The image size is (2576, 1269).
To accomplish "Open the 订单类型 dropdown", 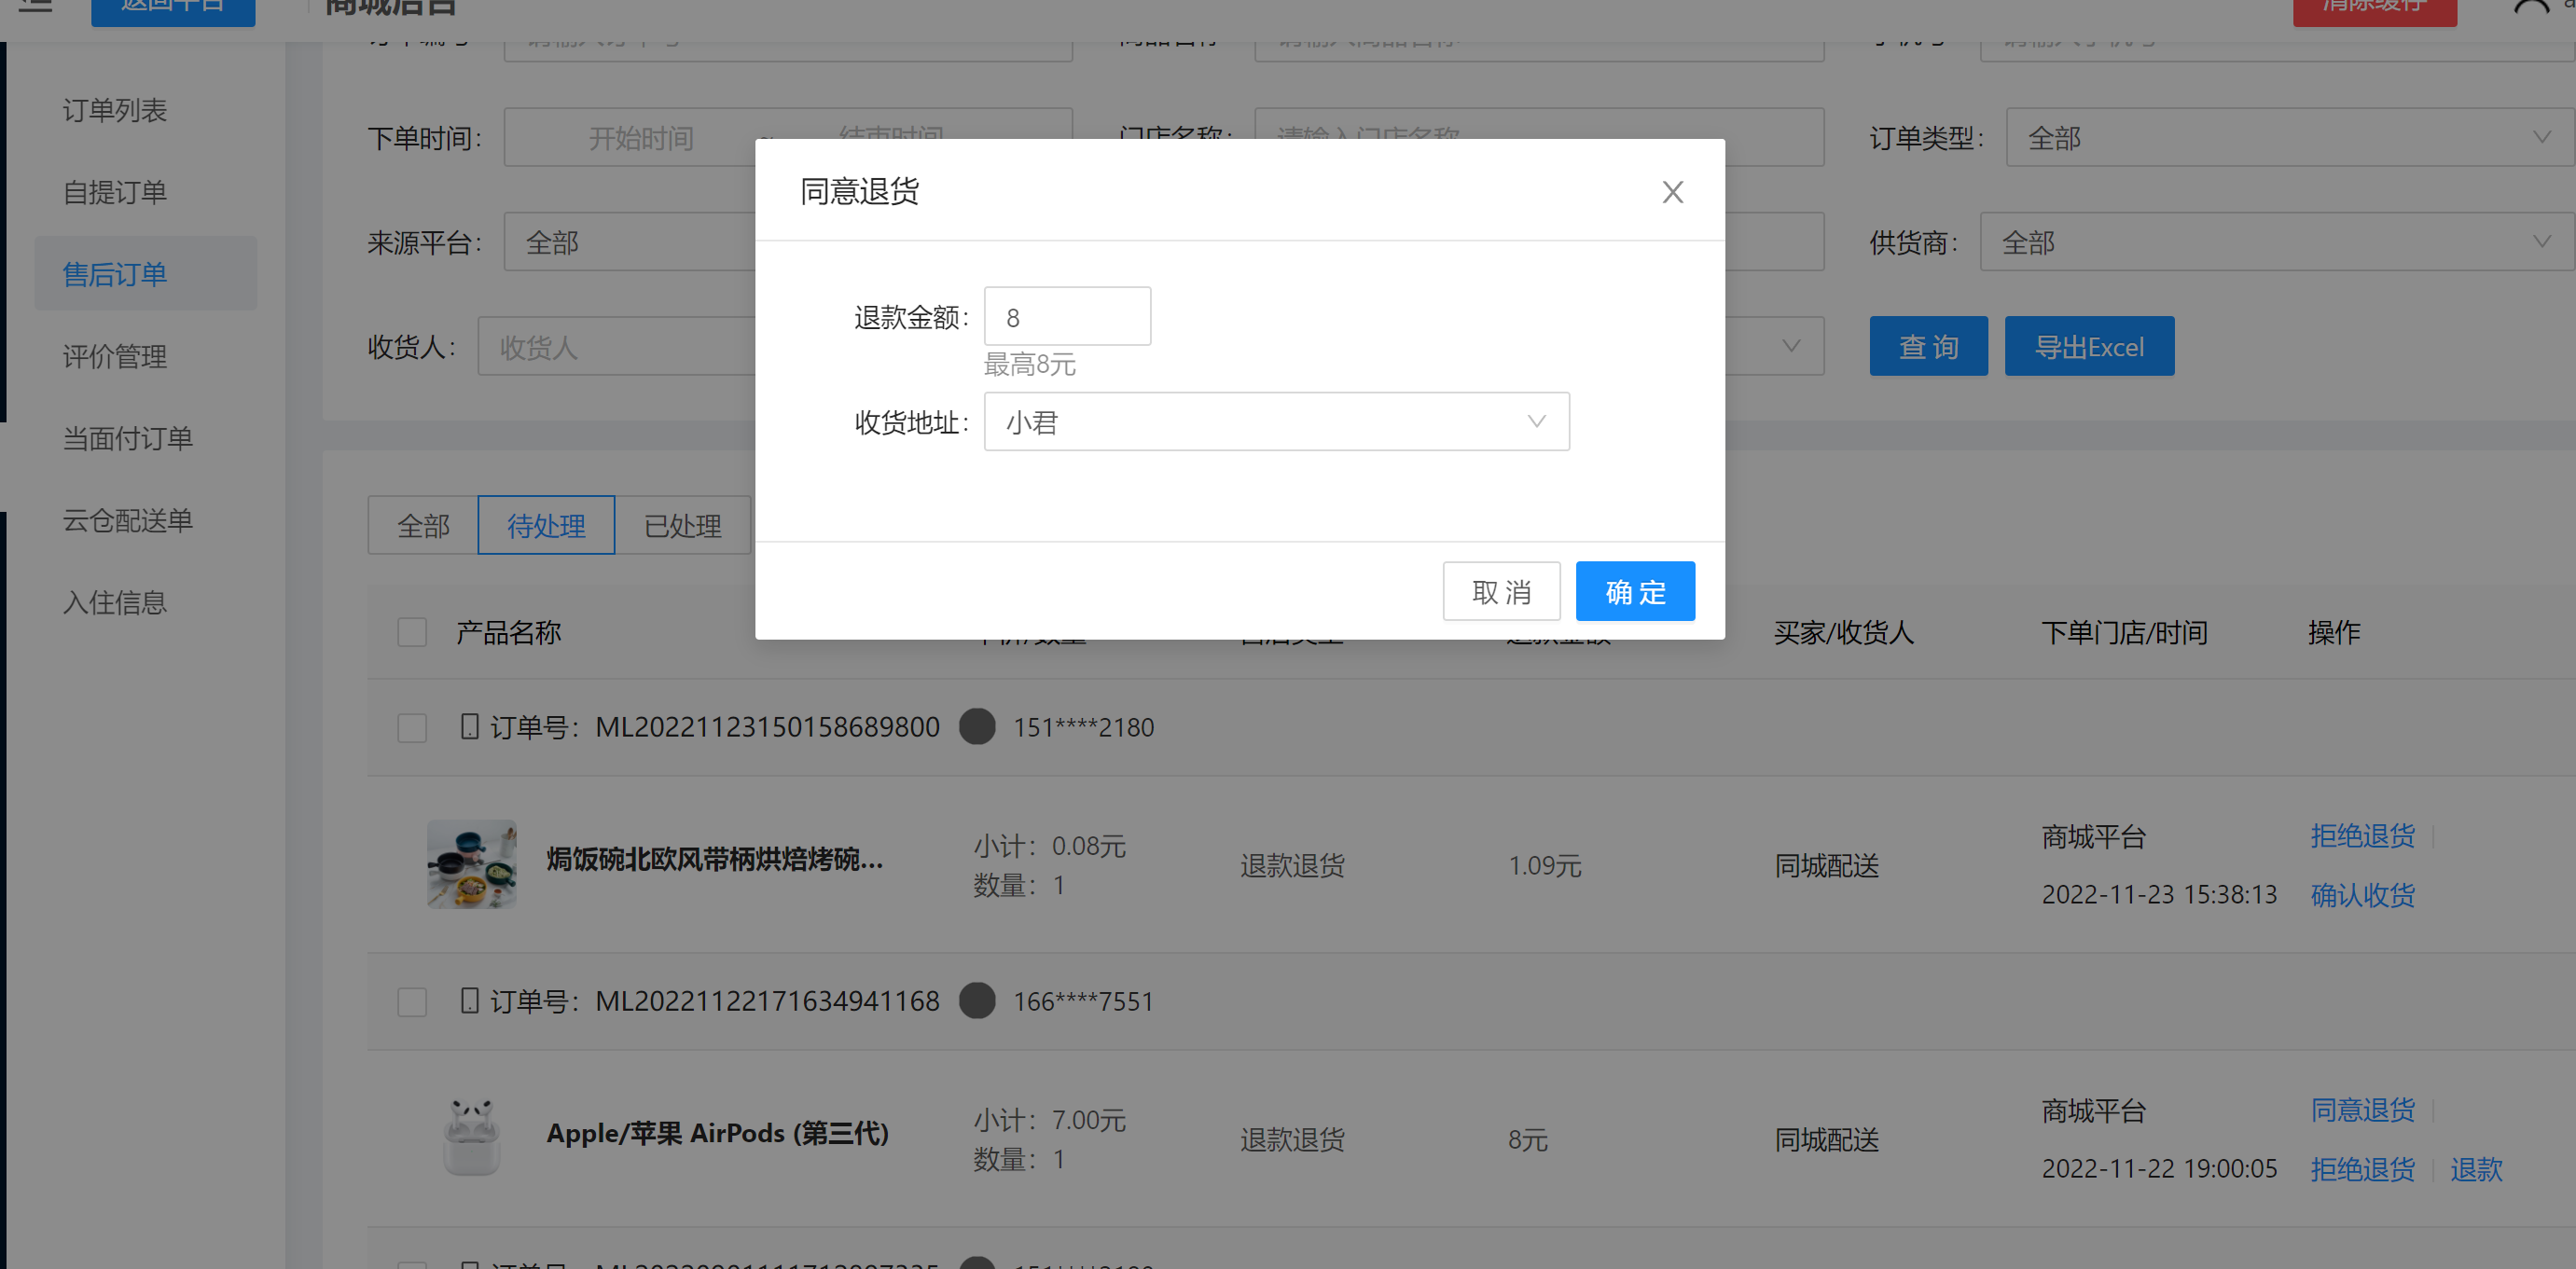I will click(x=2288, y=138).
